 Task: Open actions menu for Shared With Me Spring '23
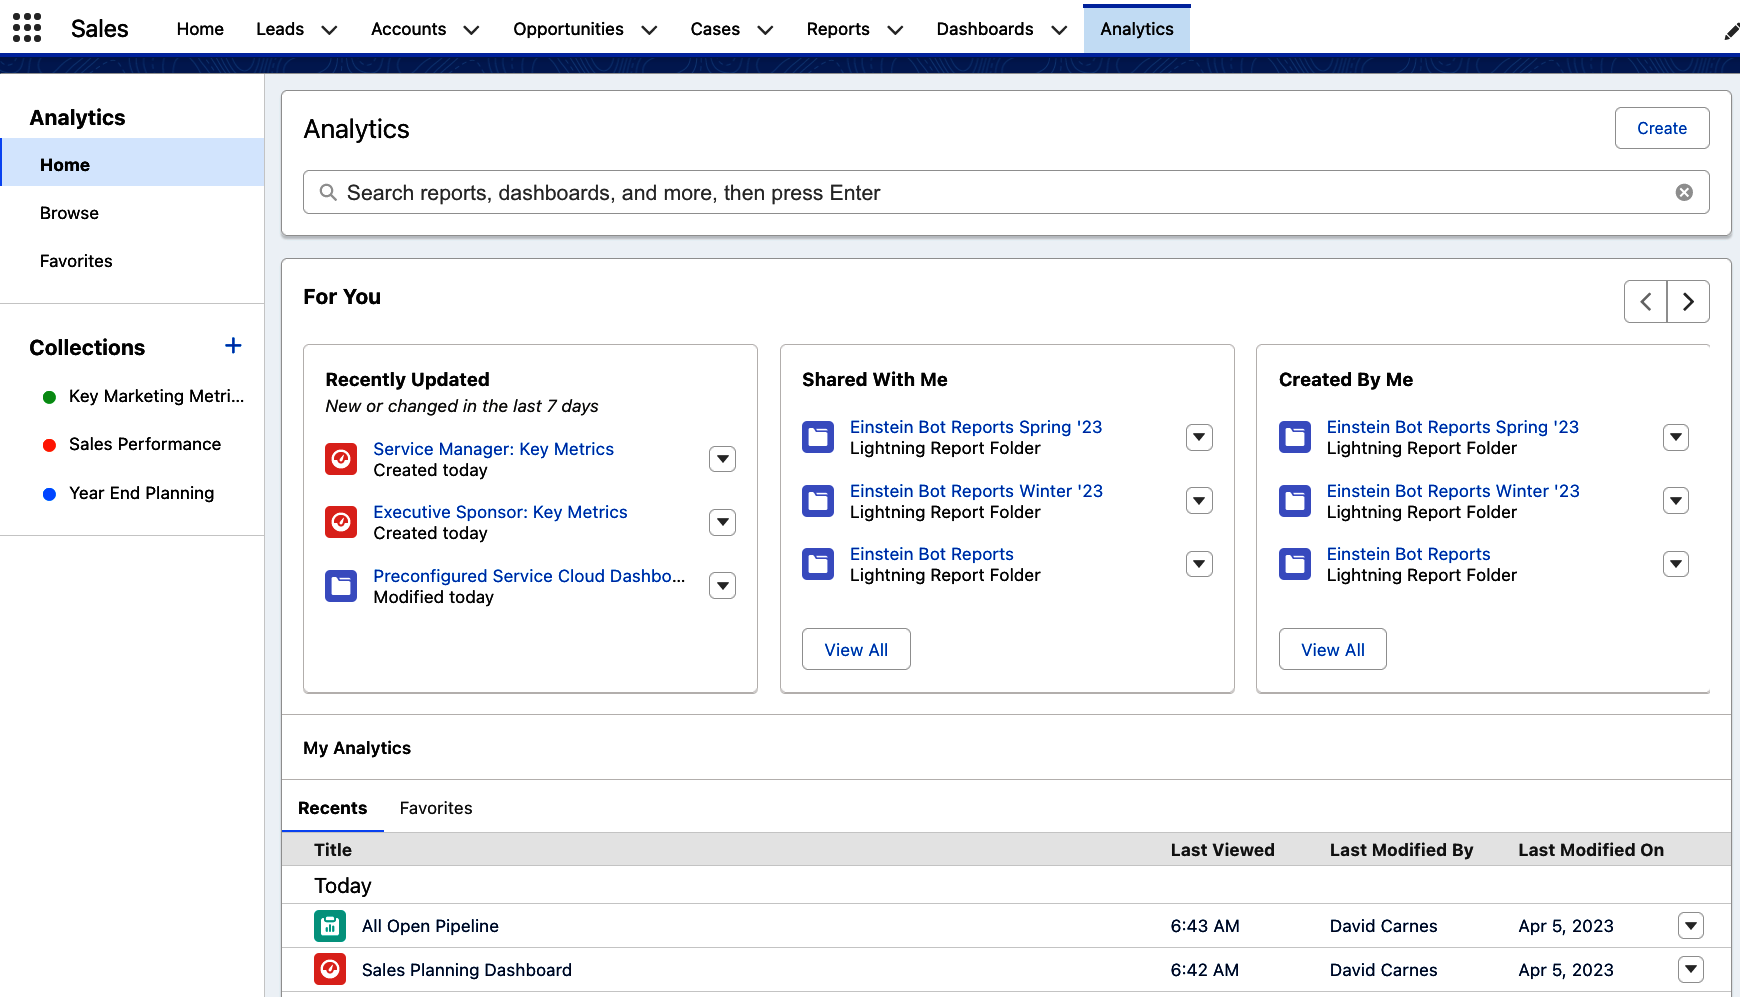[1199, 437]
